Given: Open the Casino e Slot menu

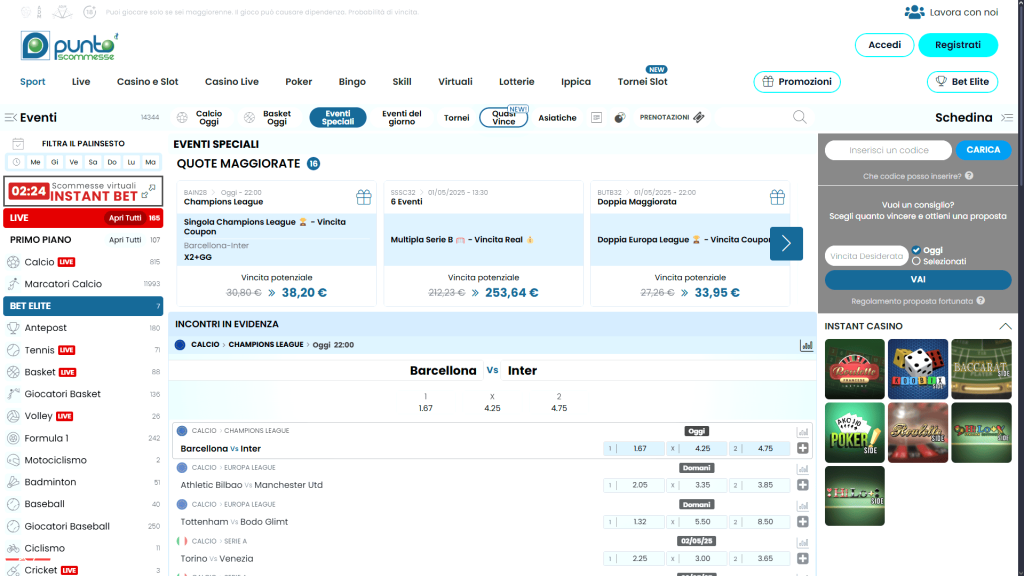Looking at the screenshot, I should coord(147,81).
